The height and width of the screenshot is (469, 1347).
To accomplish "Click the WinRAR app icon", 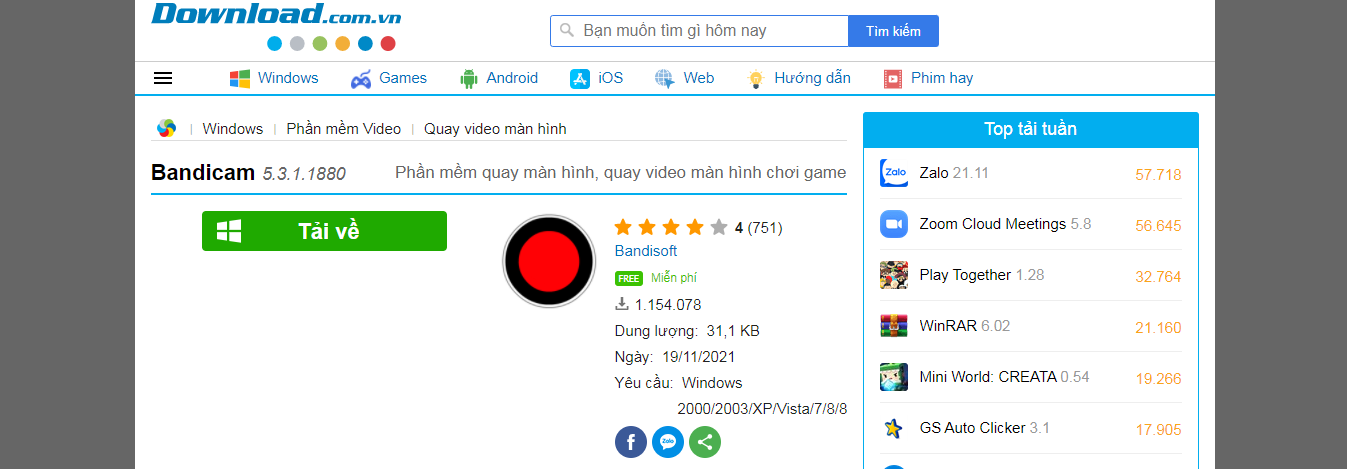I will coord(894,326).
